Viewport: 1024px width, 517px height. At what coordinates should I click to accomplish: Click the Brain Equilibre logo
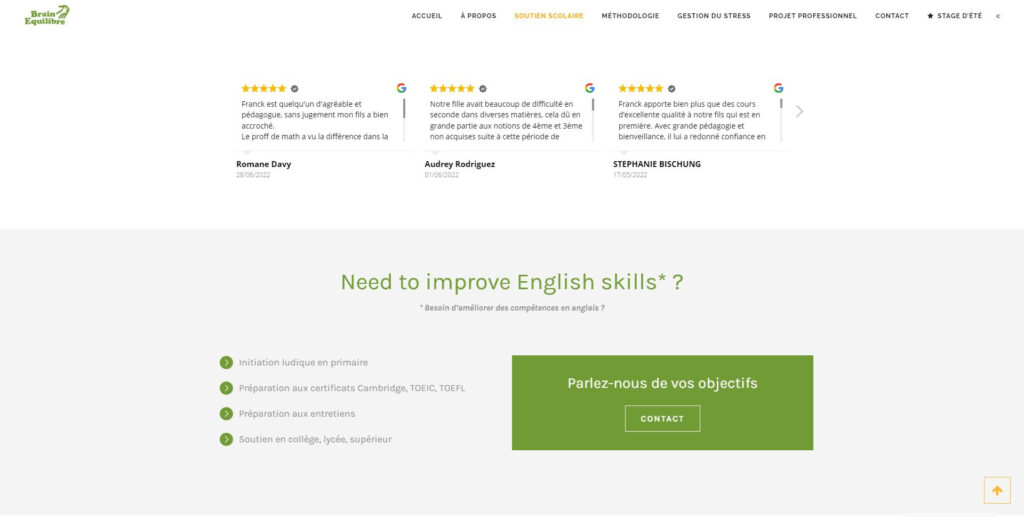click(47, 16)
